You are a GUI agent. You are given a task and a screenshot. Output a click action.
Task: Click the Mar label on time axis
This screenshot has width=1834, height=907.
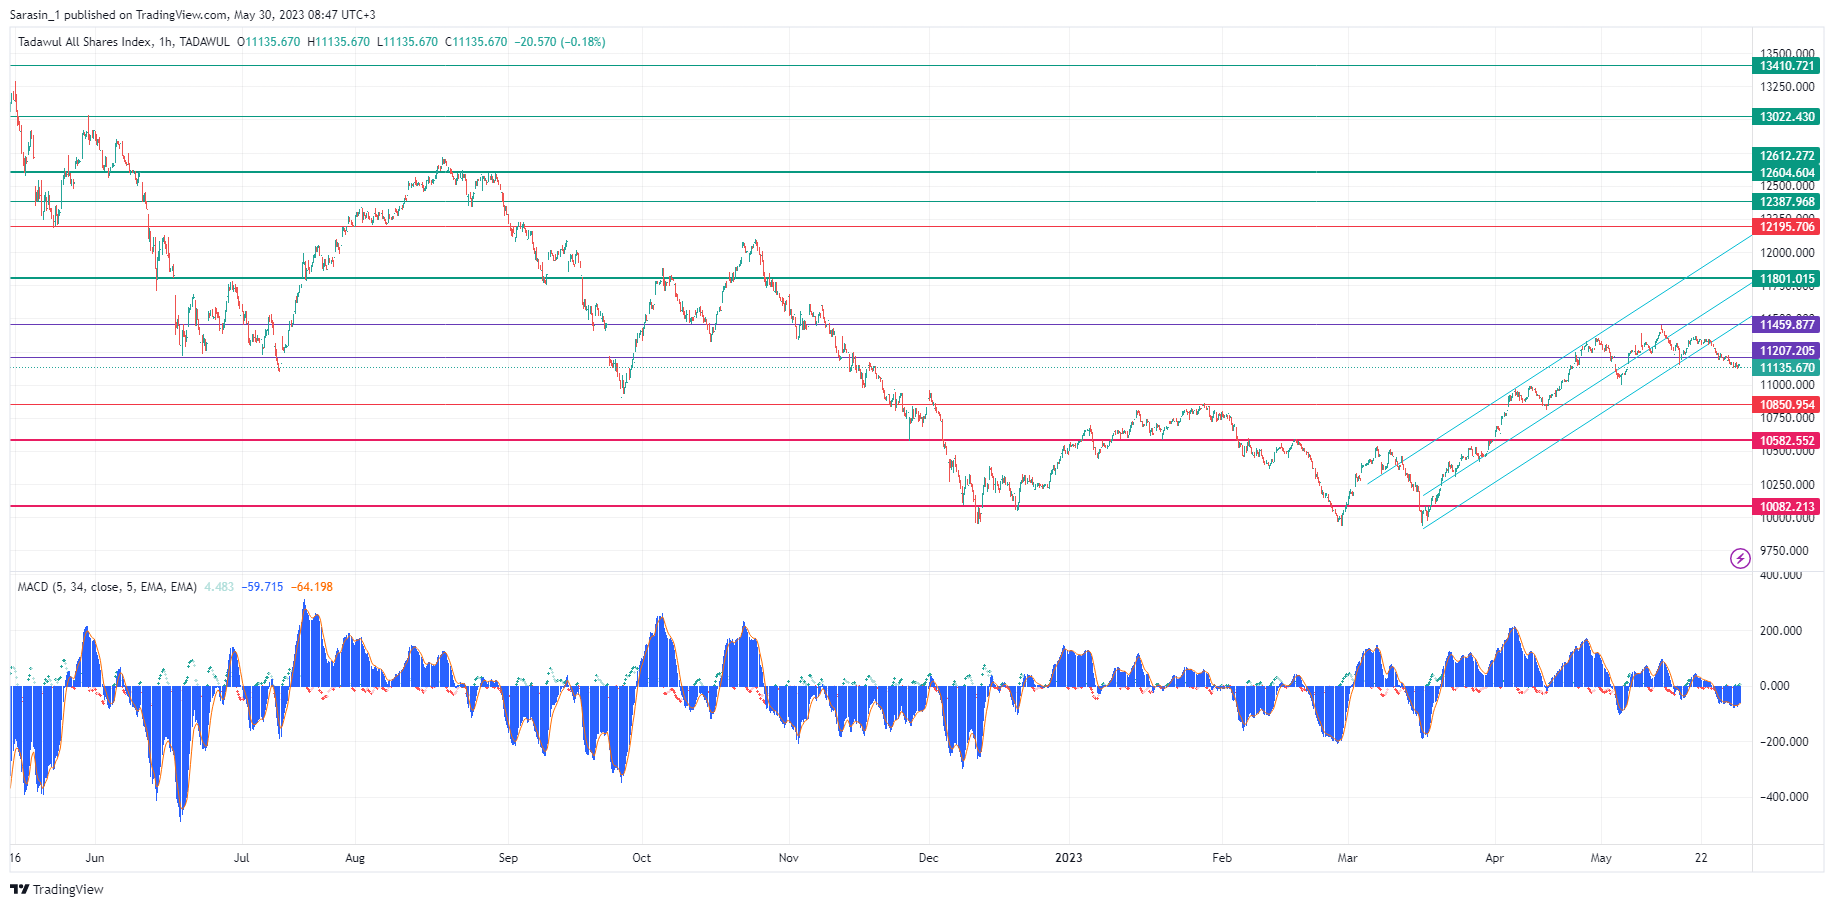1348,858
